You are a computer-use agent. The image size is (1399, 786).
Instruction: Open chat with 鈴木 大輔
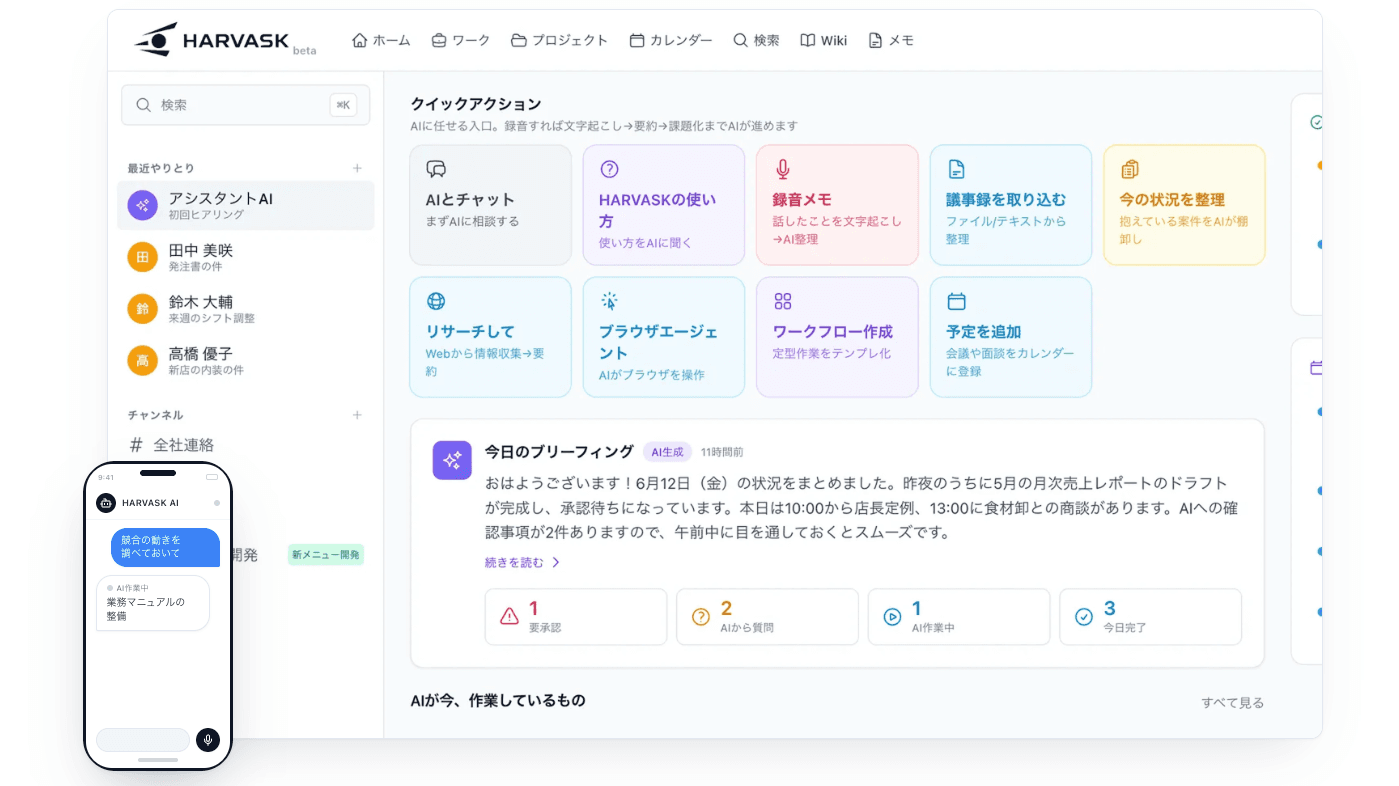click(x=246, y=309)
